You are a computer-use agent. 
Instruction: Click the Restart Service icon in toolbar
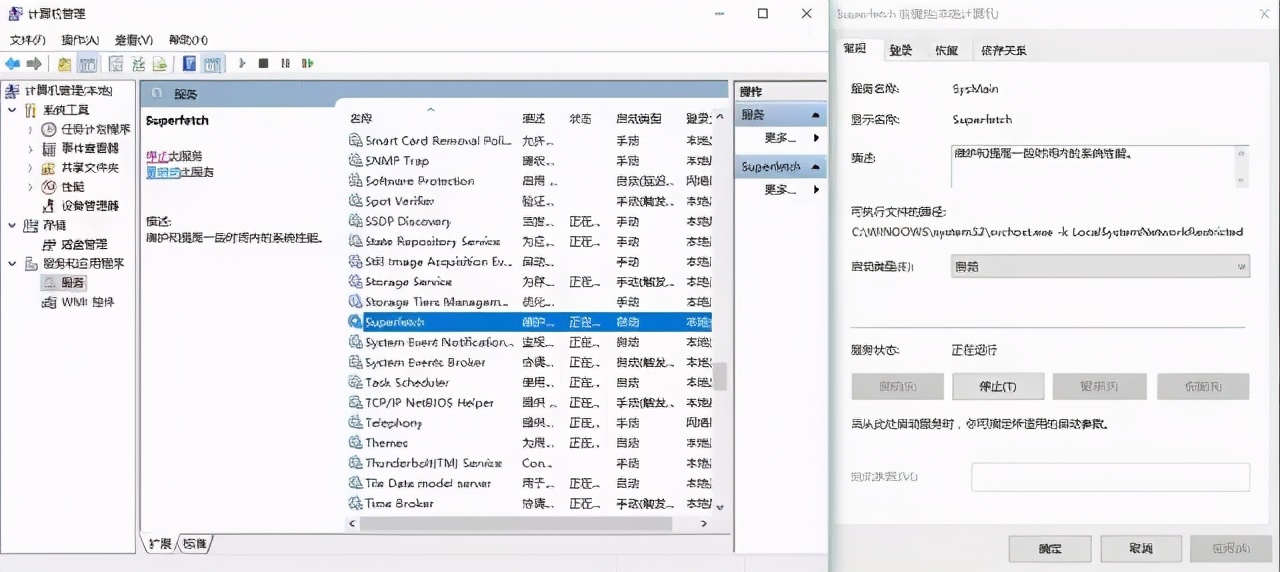(307, 63)
